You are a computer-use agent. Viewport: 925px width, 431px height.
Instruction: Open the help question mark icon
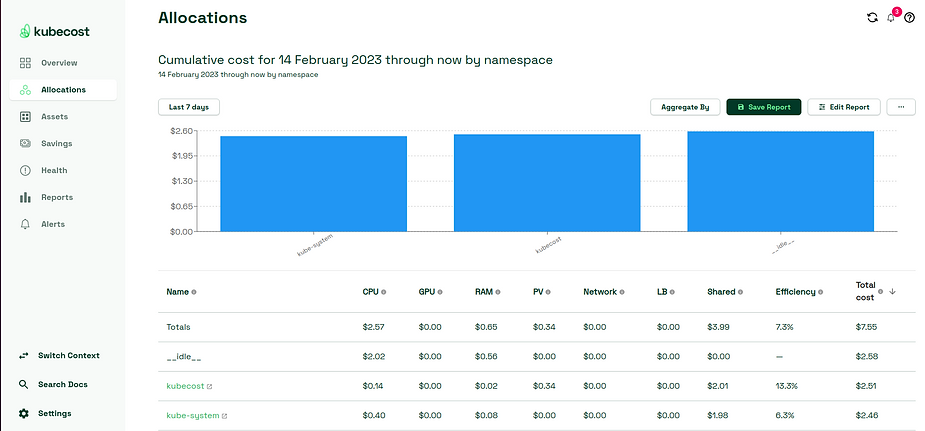[x=909, y=18]
